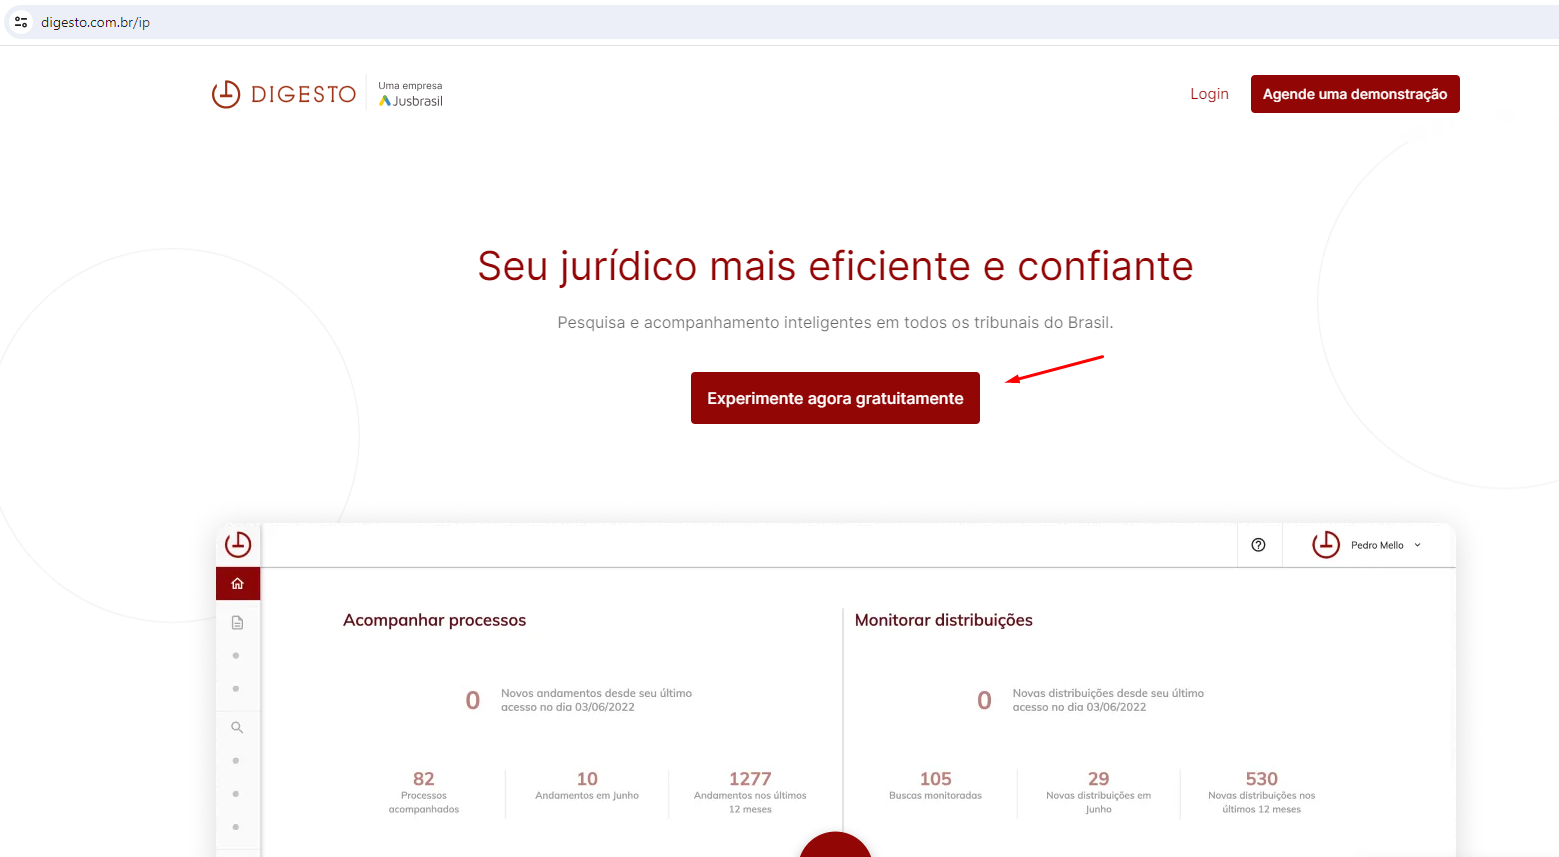Screen dimensions: 1559x857
Task: Expand the Pedro Mello user dropdown
Action: pos(1417,545)
